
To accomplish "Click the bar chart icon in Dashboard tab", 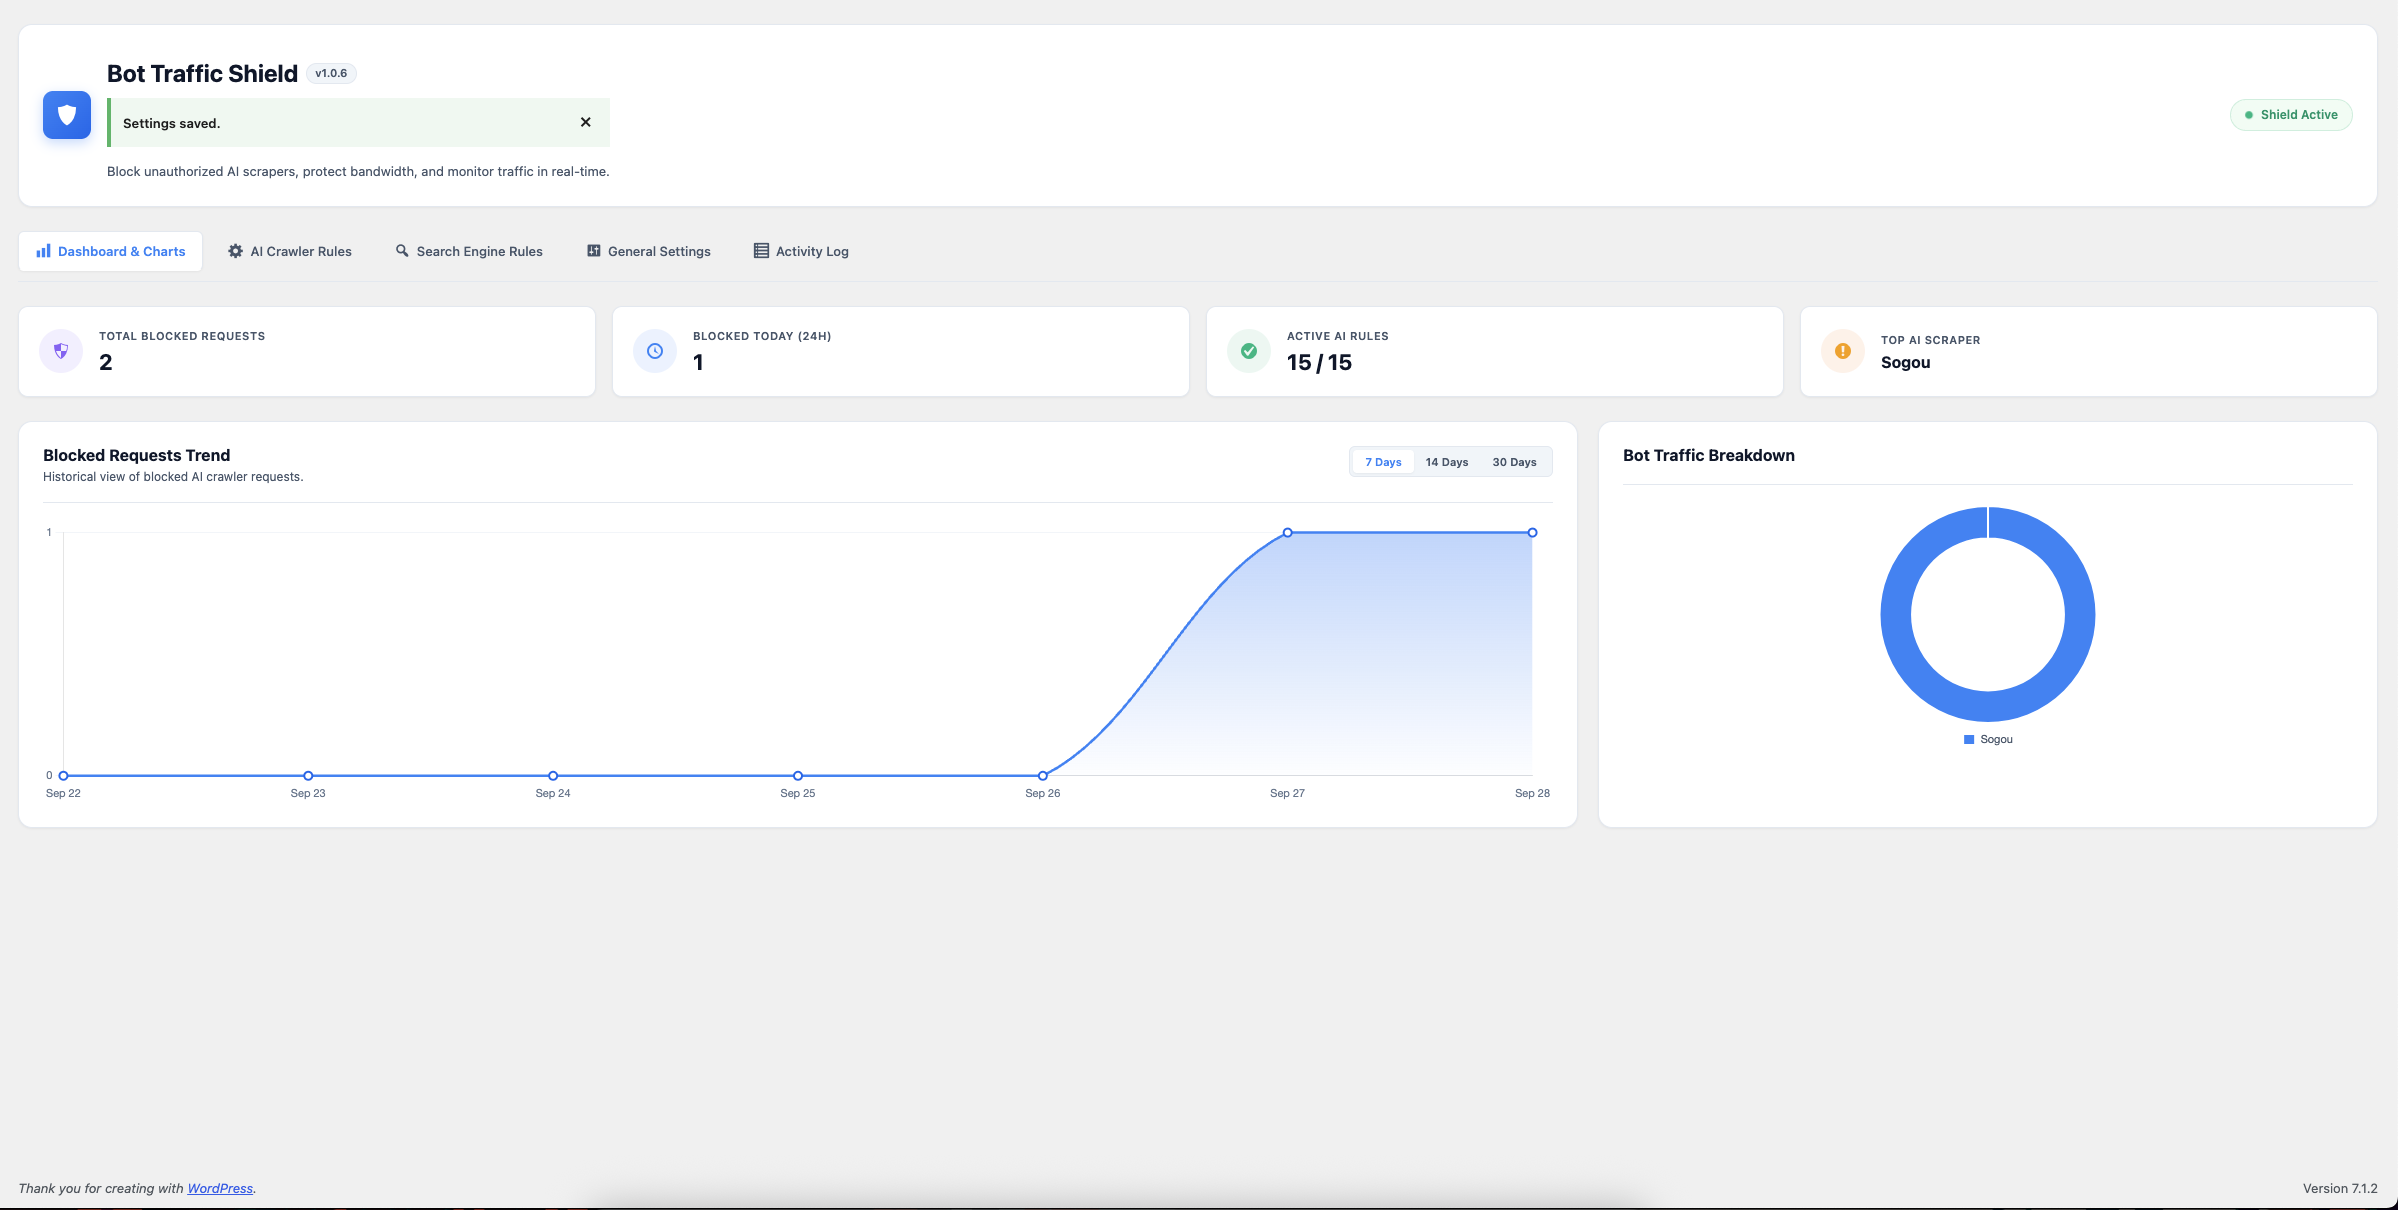I will point(43,251).
